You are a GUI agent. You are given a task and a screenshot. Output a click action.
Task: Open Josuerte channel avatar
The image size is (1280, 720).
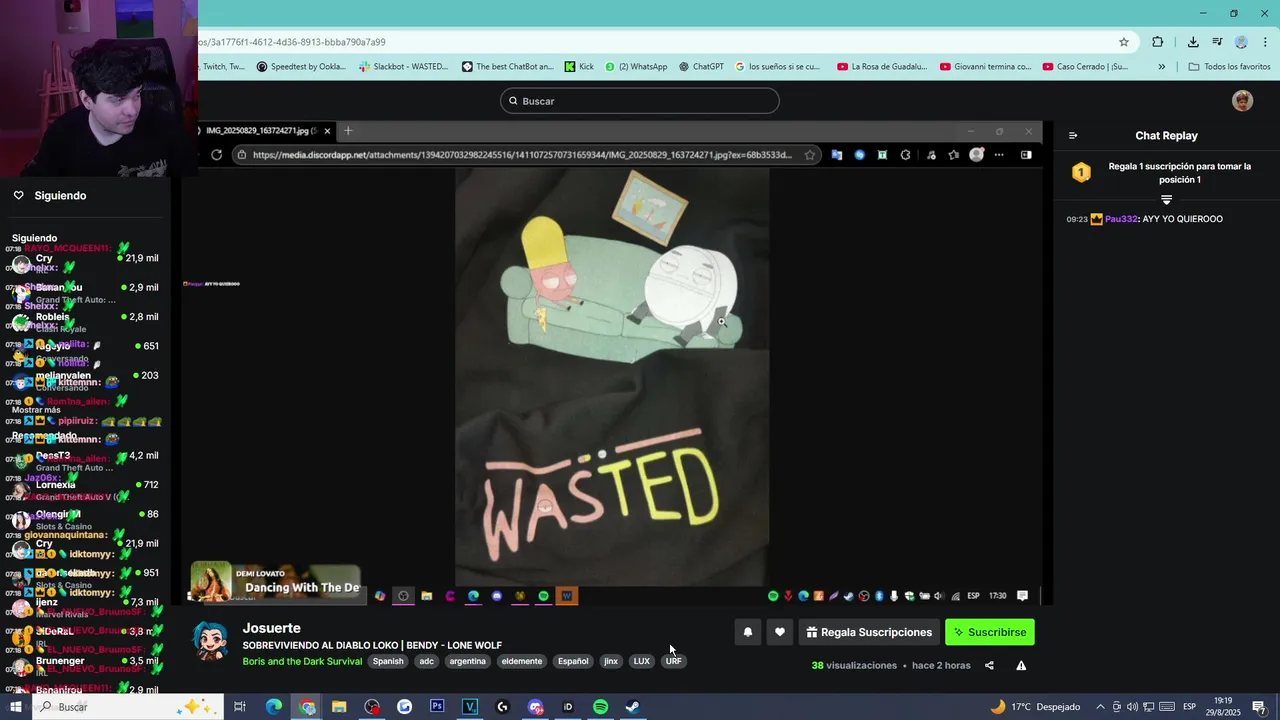210,642
